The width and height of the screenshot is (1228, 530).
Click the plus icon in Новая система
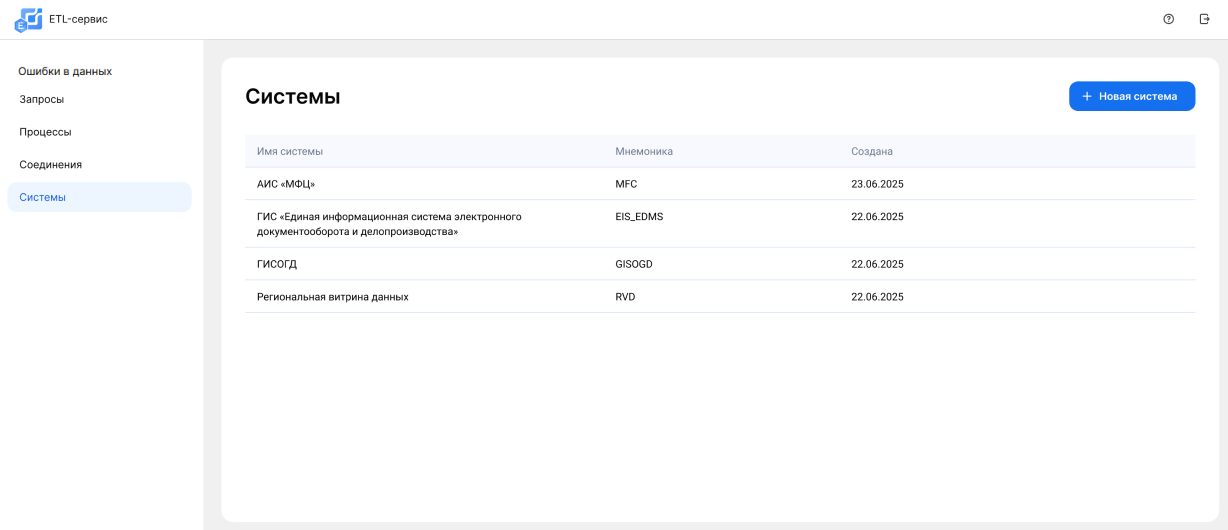(x=1087, y=96)
